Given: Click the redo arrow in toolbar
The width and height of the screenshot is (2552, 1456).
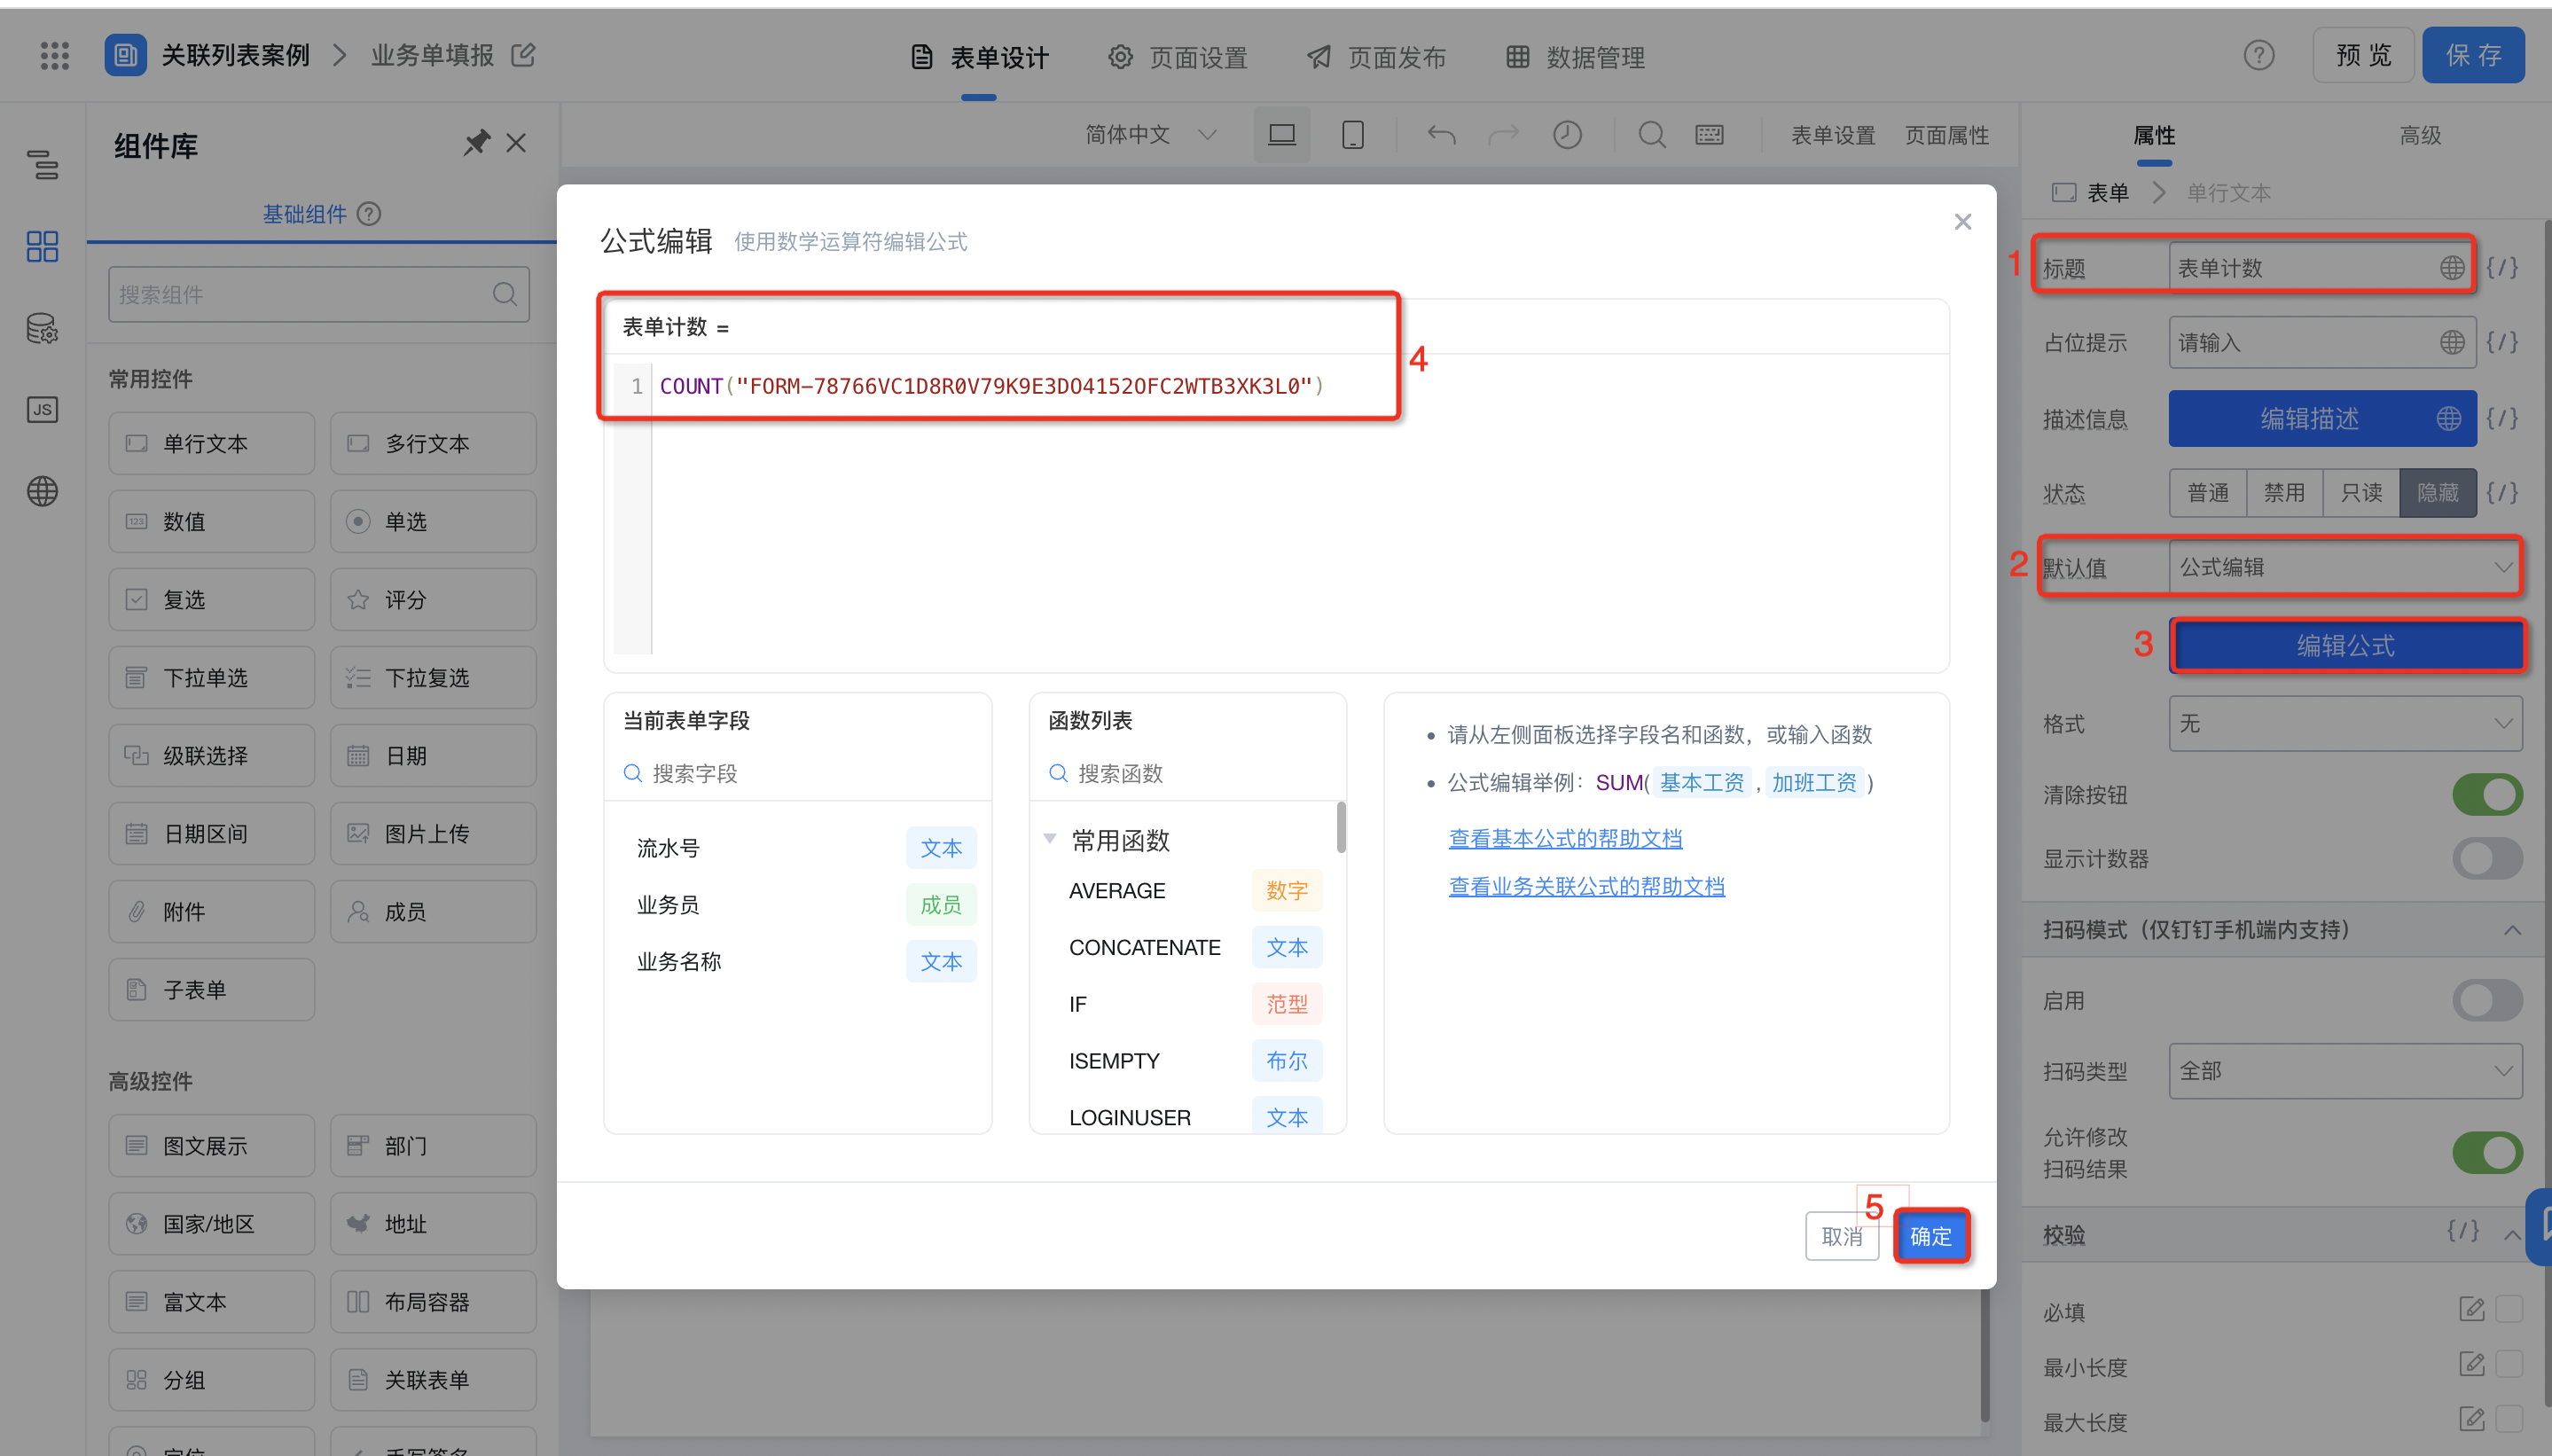Looking at the screenshot, I should [x=1503, y=134].
